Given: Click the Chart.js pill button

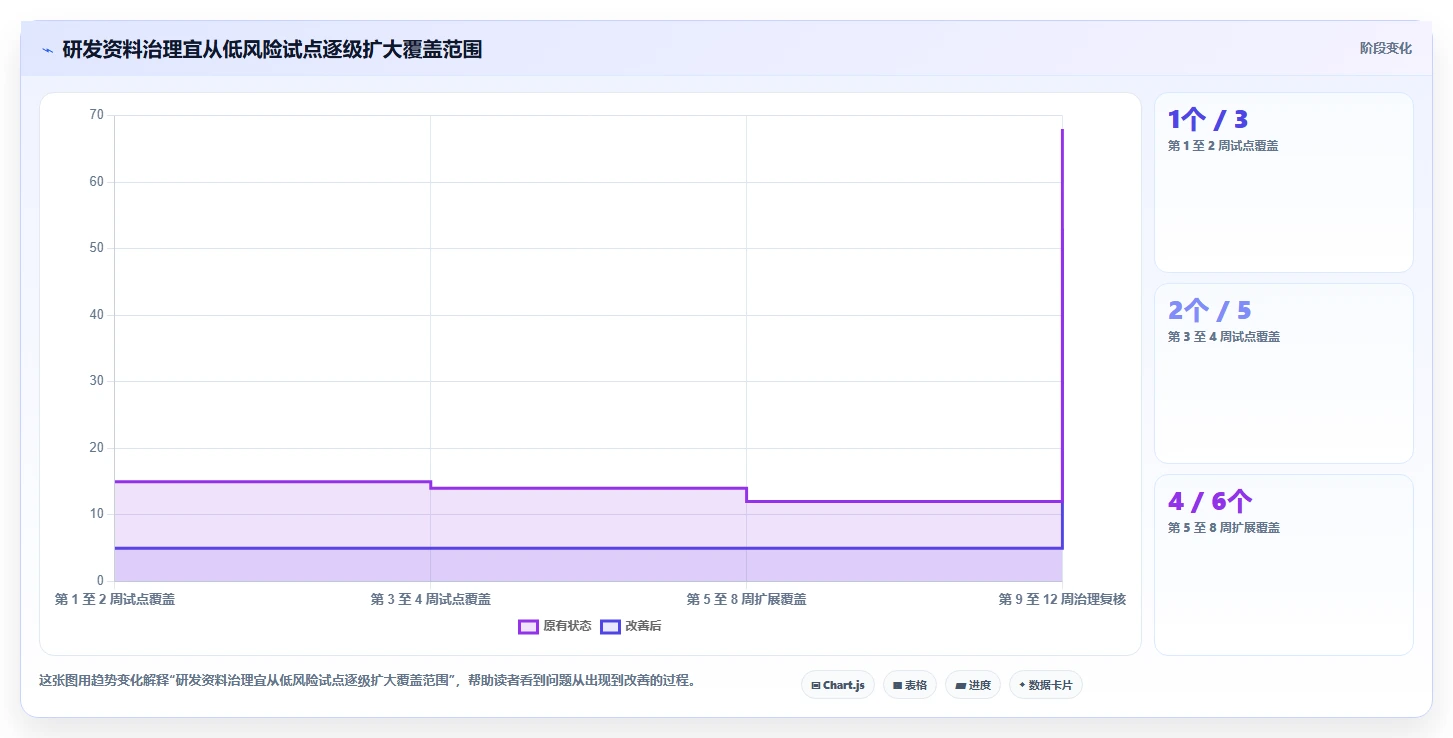Looking at the screenshot, I should click(x=838, y=685).
